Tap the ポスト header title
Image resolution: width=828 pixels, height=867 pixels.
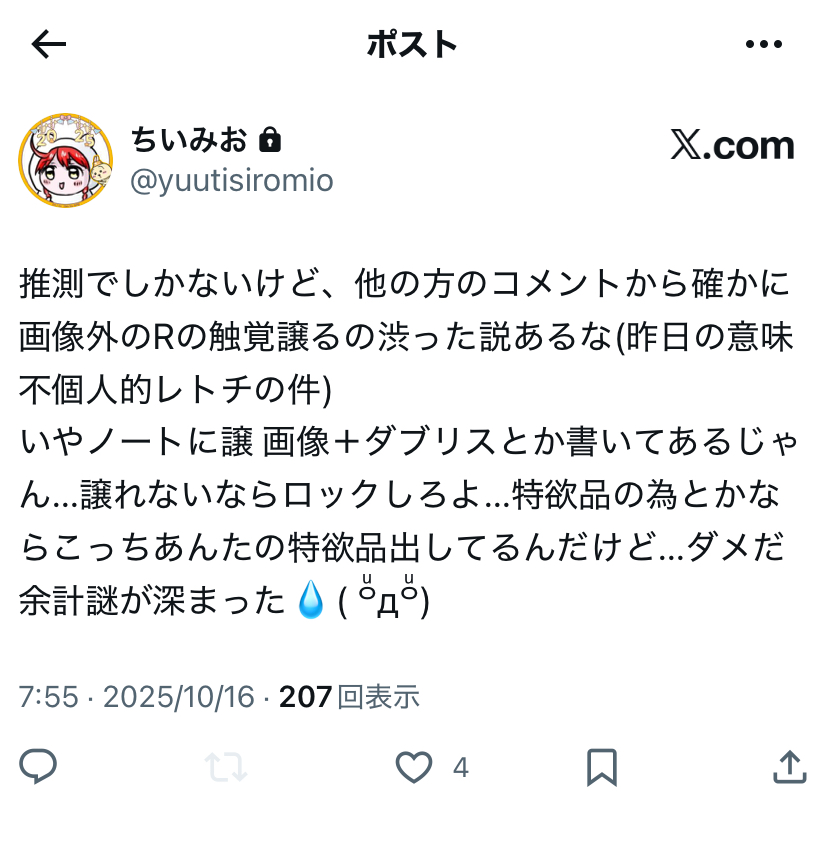click(412, 44)
